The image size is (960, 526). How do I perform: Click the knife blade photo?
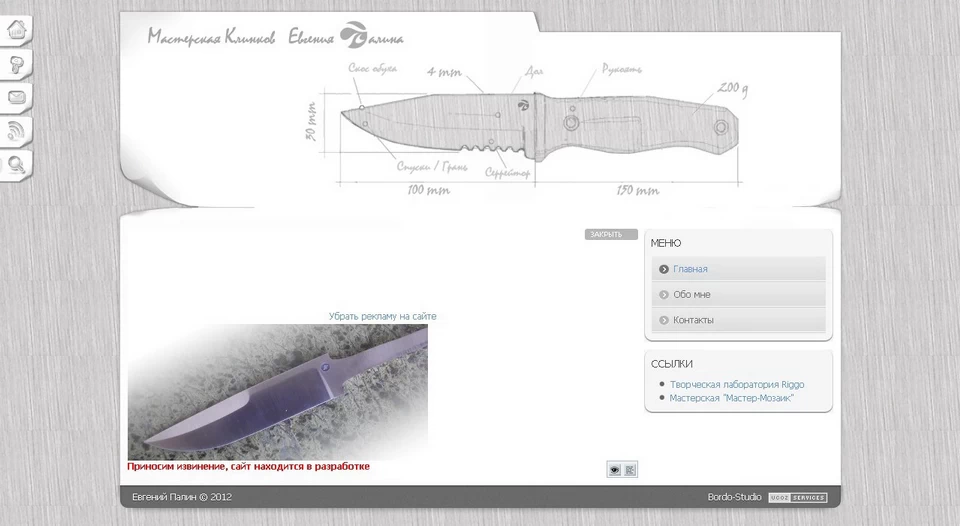coord(277,391)
